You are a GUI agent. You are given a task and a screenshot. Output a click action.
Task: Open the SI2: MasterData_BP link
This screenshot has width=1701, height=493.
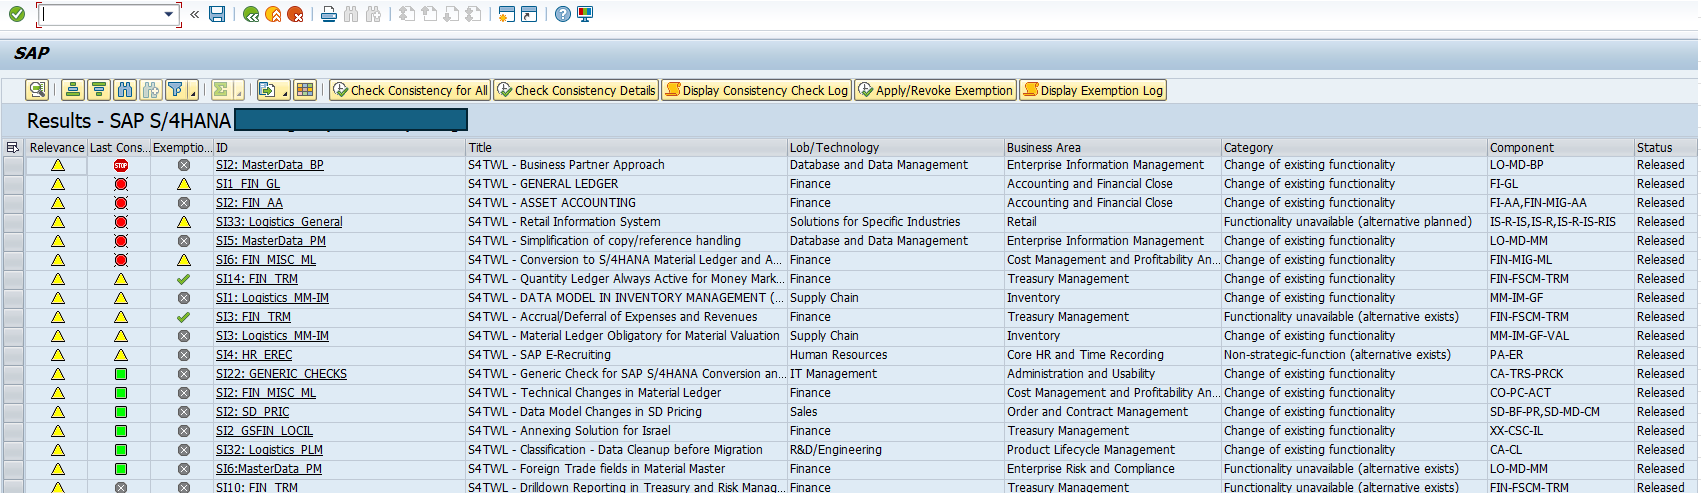point(269,165)
